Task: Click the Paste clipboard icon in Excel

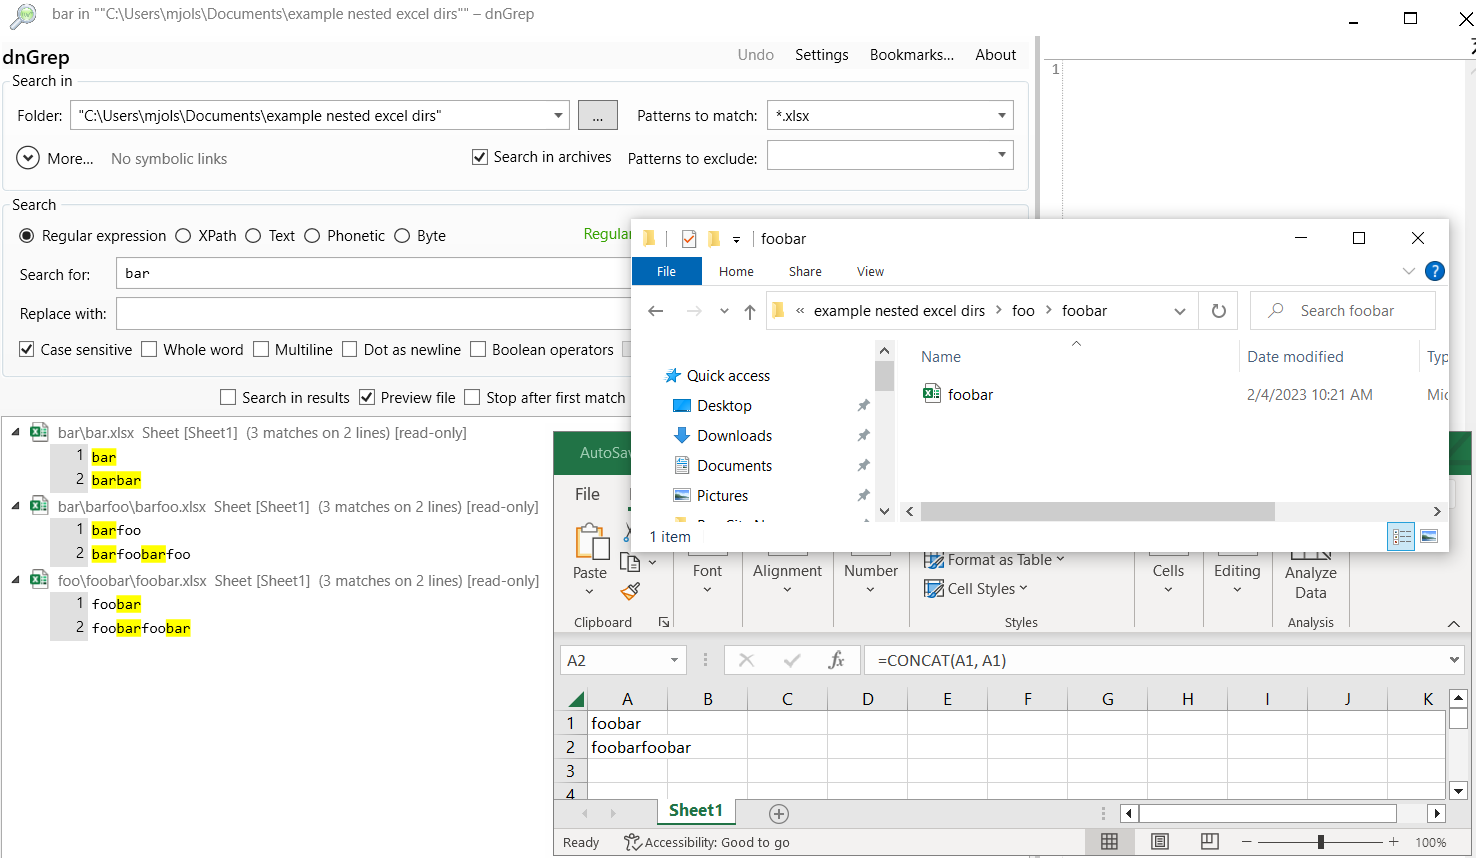Action: (x=591, y=542)
